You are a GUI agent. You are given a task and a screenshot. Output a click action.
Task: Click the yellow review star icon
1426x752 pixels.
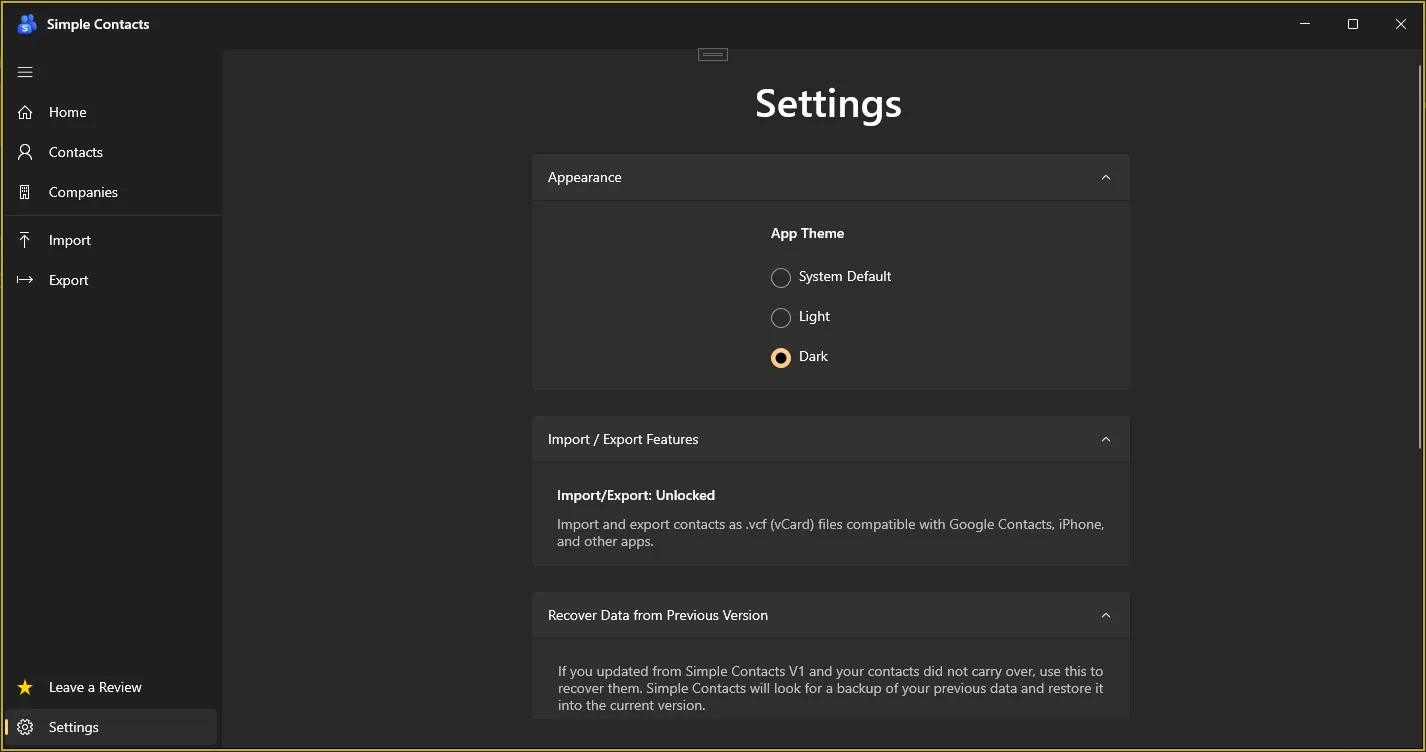tap(25, 687)
